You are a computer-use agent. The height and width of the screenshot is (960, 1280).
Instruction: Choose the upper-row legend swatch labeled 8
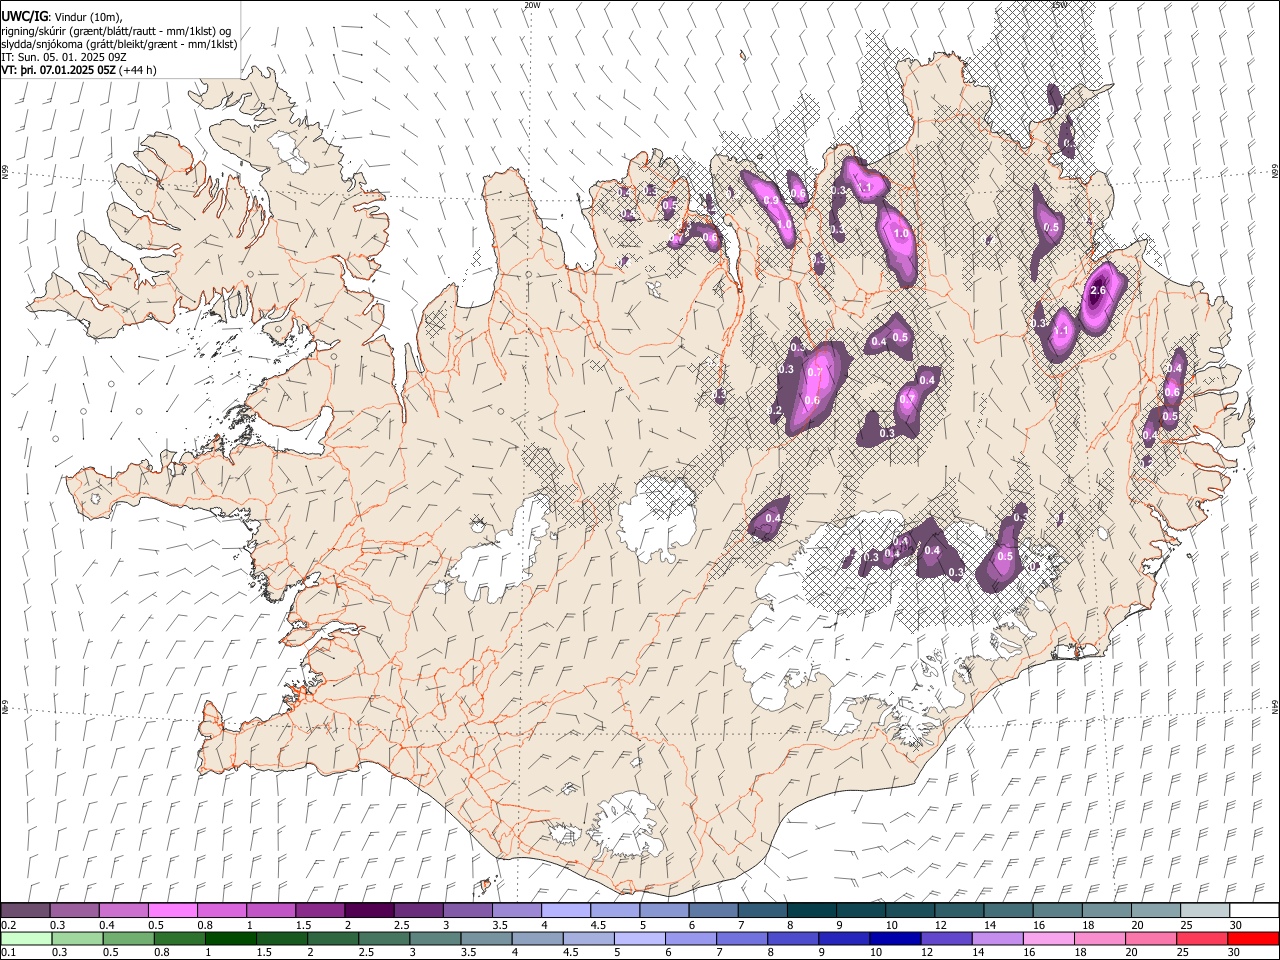coord(812,910)
